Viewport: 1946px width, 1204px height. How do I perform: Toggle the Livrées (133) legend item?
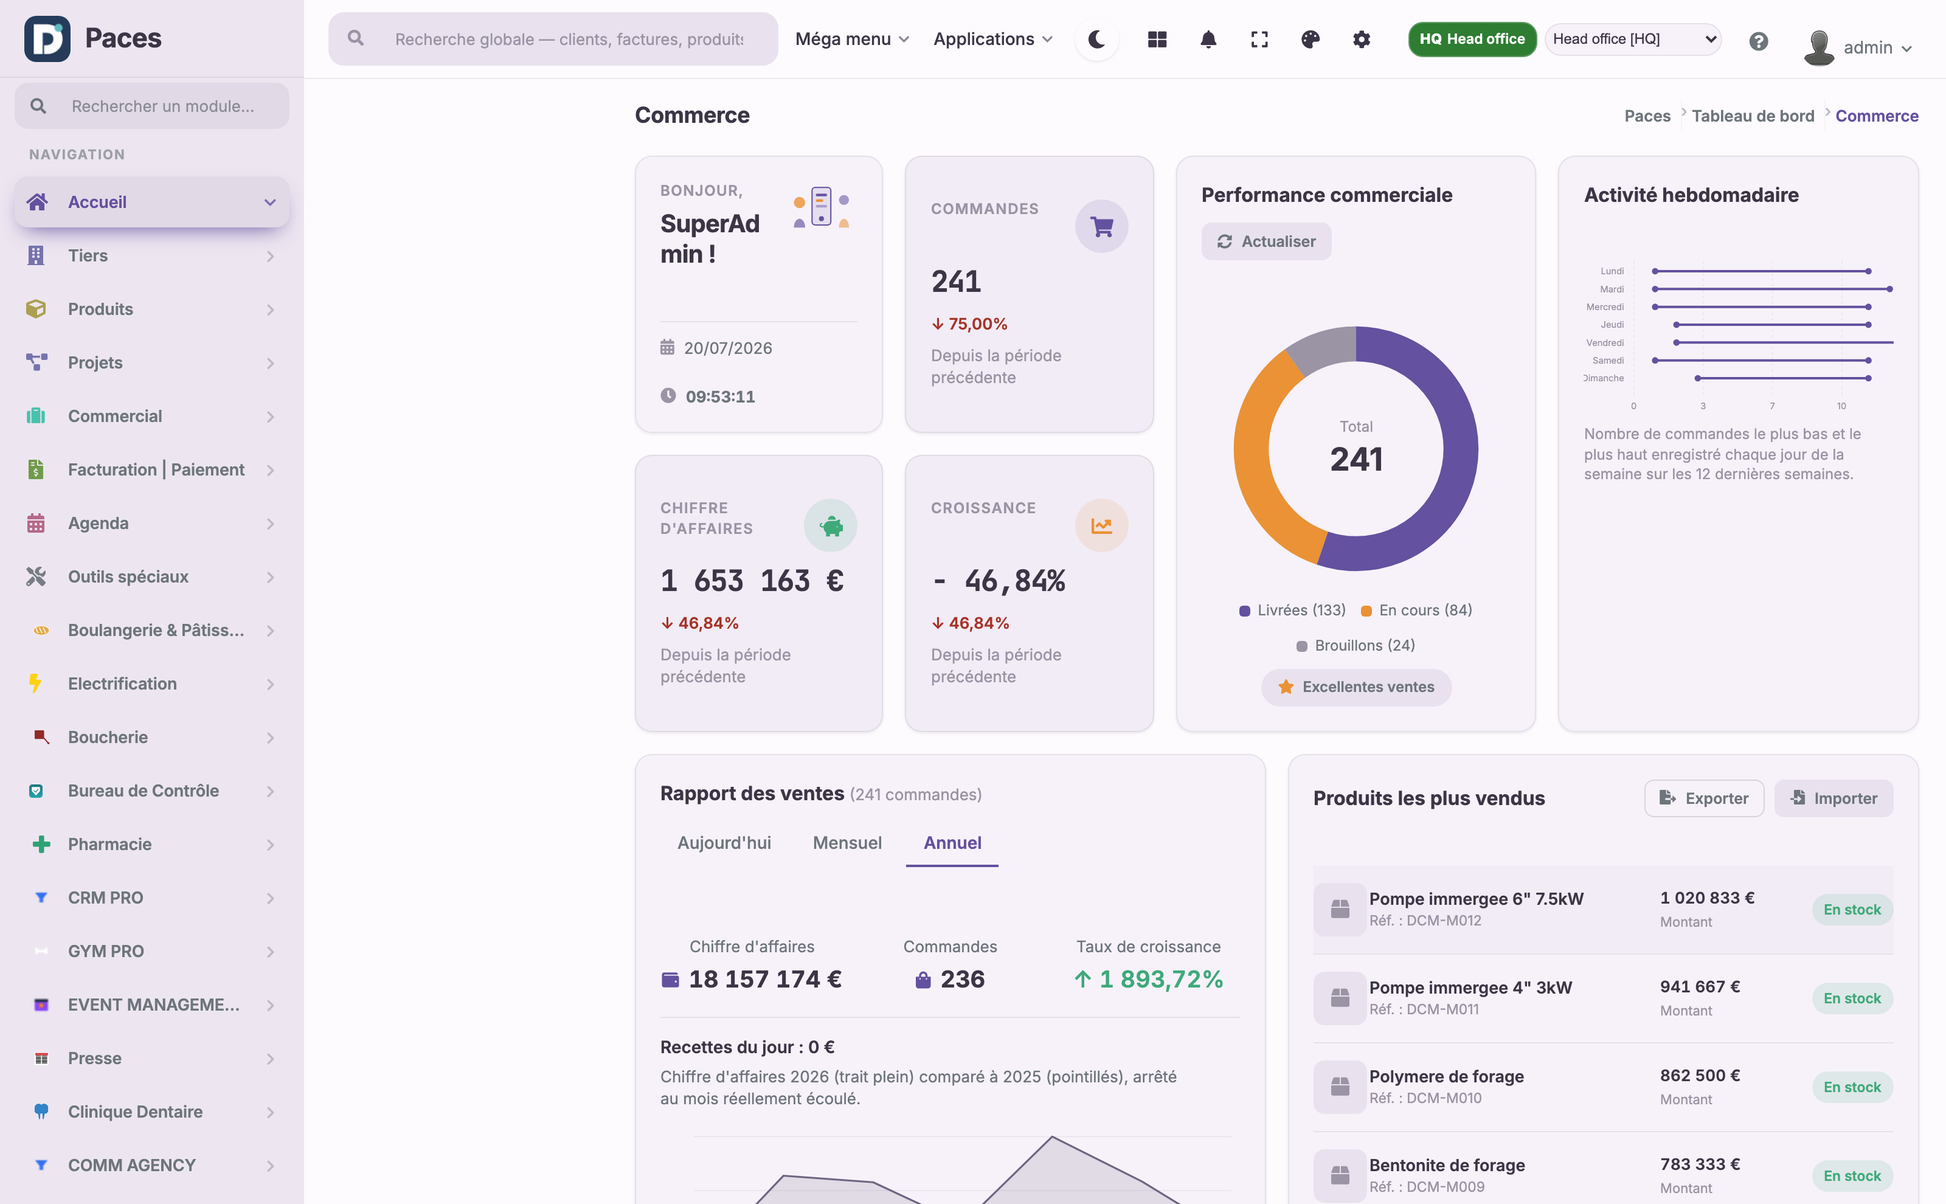(x=1292, y=610)
